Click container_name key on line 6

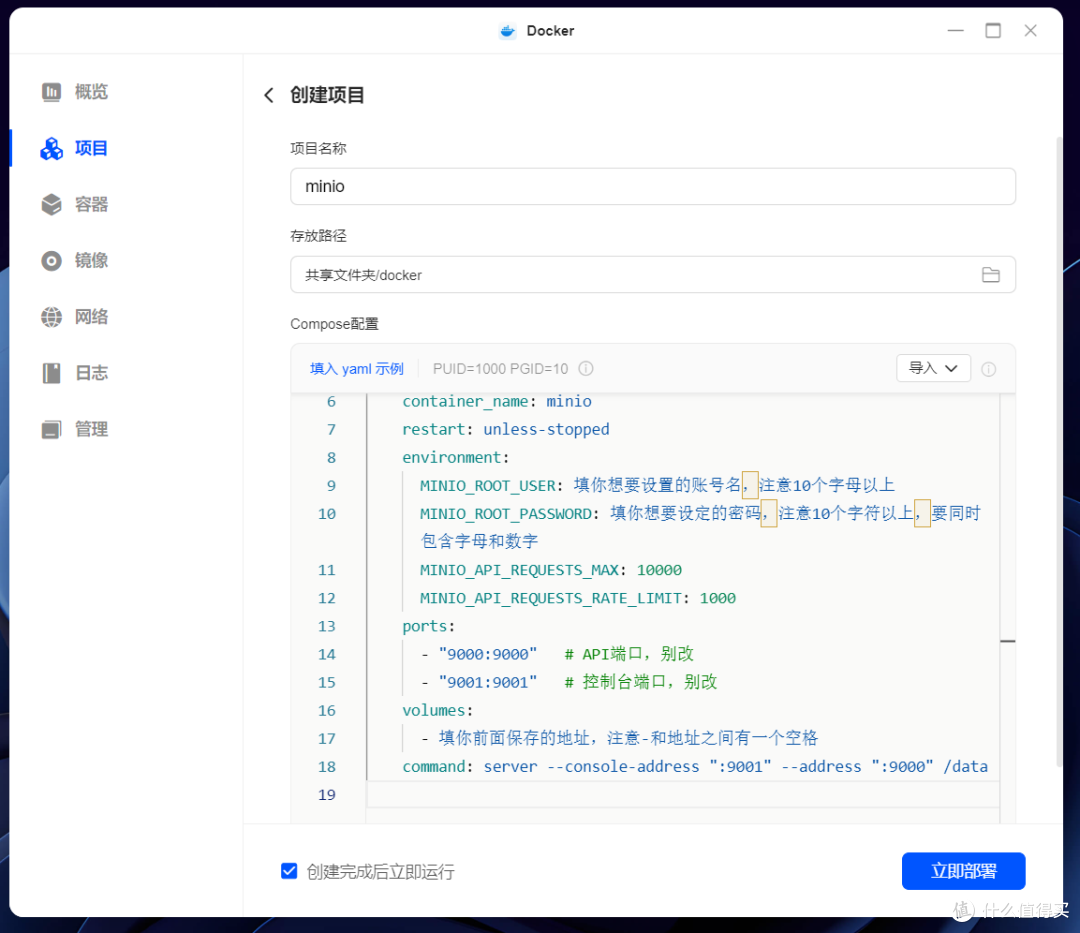point(465,401)
